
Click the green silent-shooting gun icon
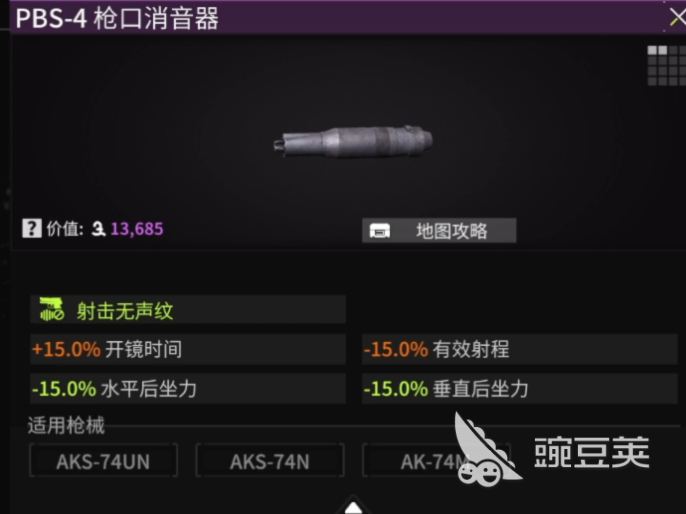[52, 309]
